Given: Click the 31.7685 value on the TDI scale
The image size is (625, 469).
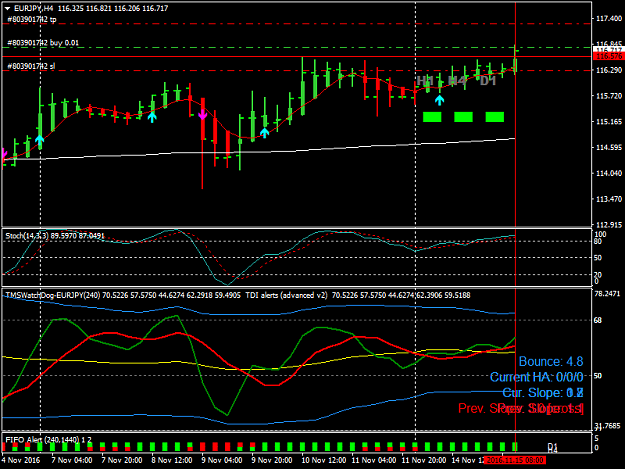Looking at the screenshot, I should 607,426.
